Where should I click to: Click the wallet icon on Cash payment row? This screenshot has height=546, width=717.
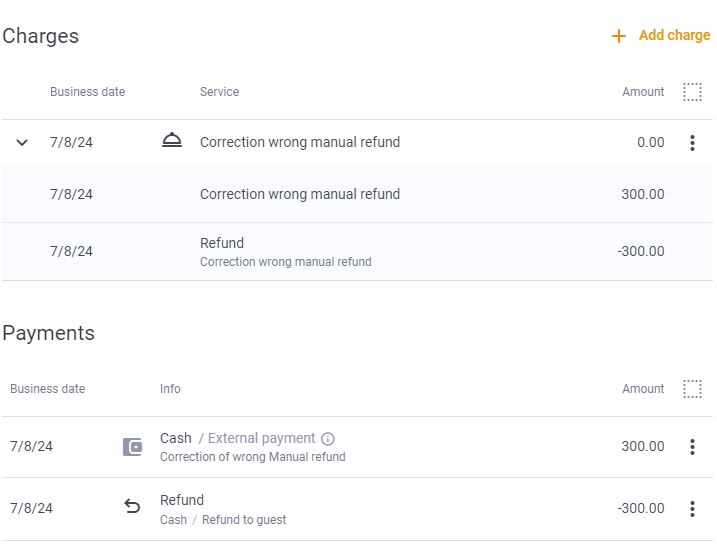(x=133, y=447)
